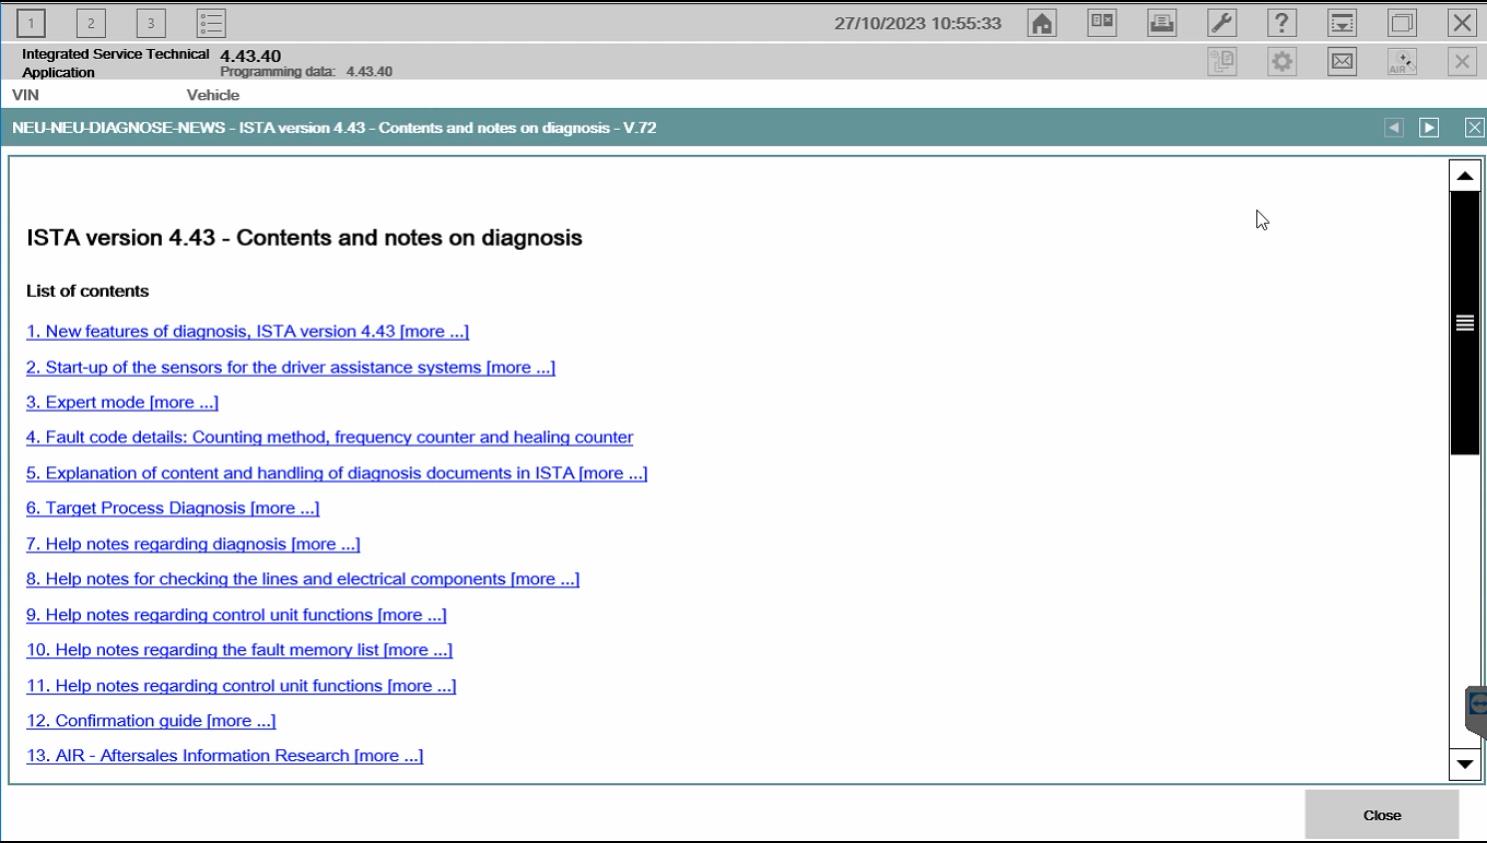Open link 6 Target Process Diagnosis
Viewport: 1487px width, 843px height.
pyautogui.click(x=172, y=508)
